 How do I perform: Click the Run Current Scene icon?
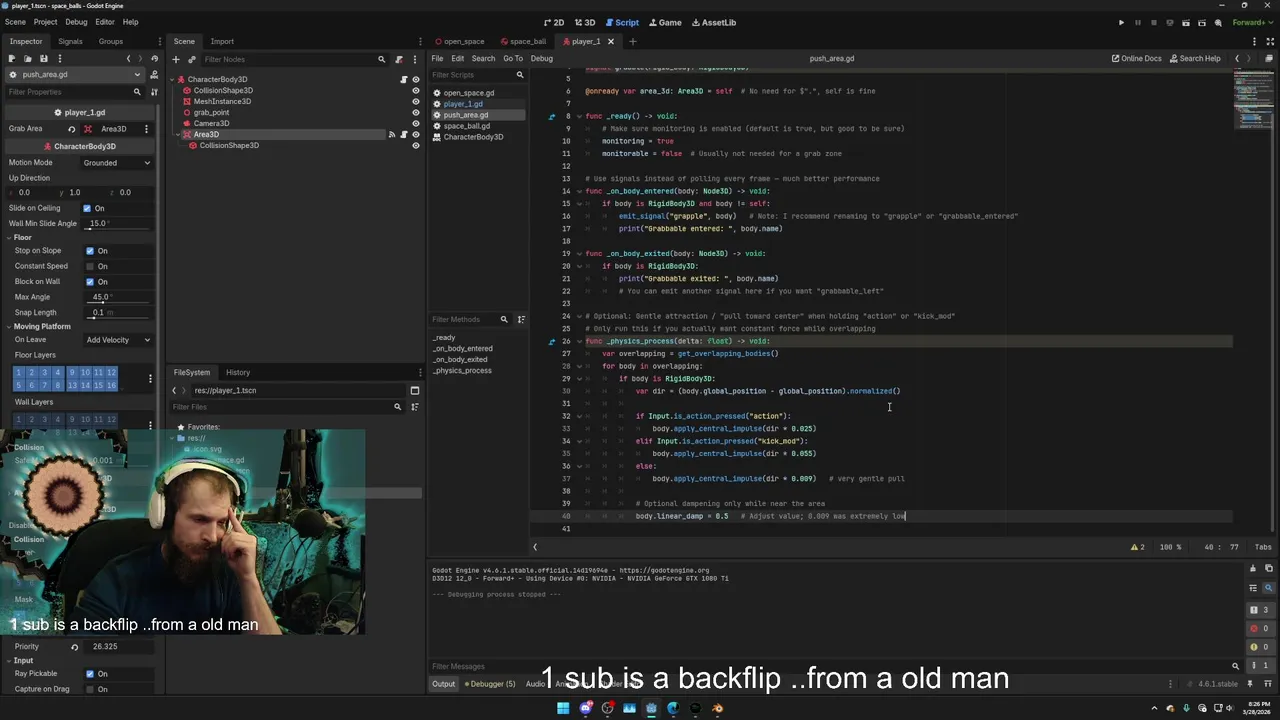1186,22
